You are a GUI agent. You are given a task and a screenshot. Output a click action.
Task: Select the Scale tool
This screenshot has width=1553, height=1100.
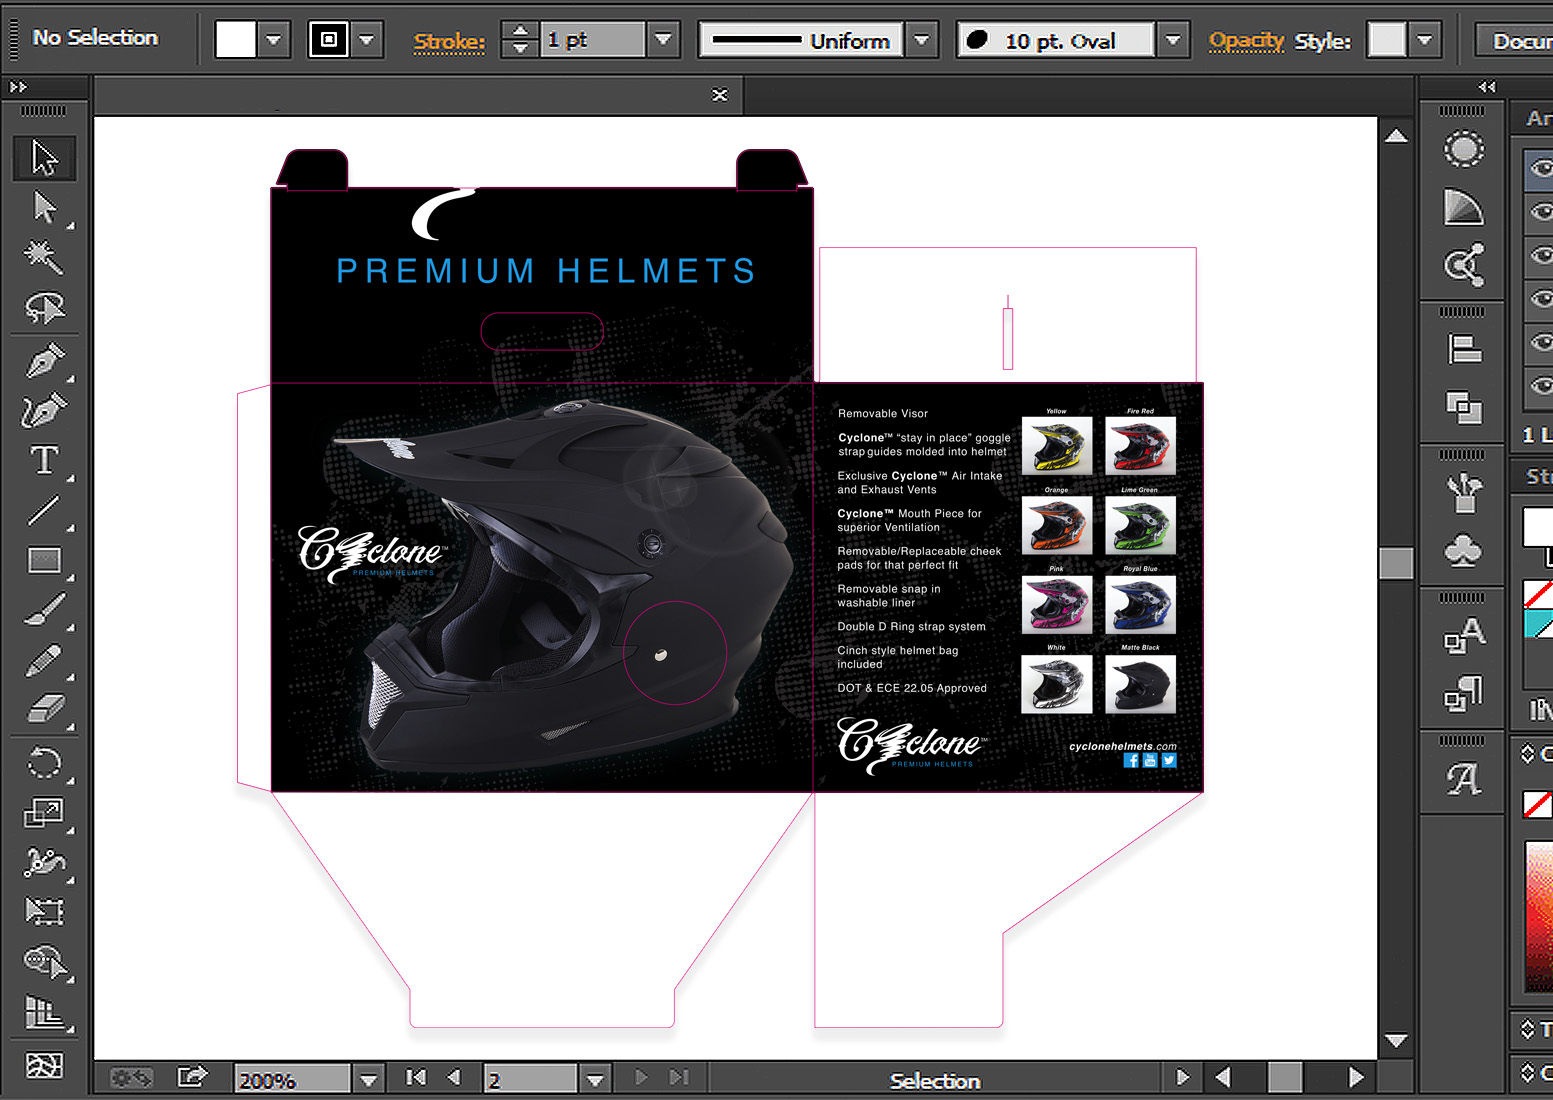point(44,813)
